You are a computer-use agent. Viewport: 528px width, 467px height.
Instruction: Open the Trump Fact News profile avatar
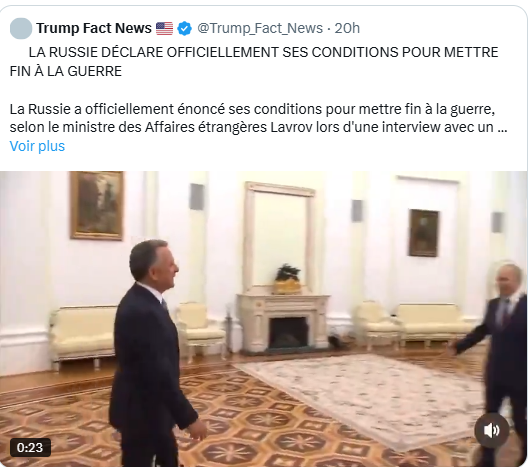point(21,28)
